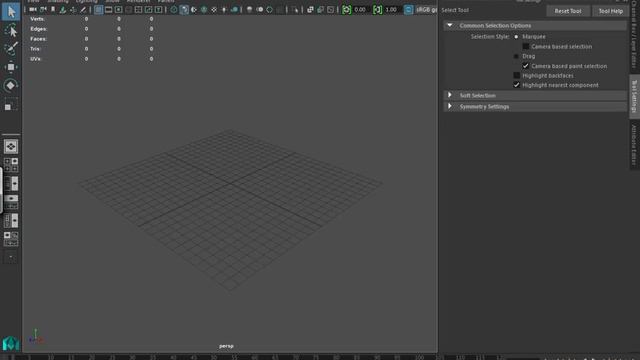Viewport: 640px width, 360px height.
Task: Enable textured display icon
Action: point(214,9)
